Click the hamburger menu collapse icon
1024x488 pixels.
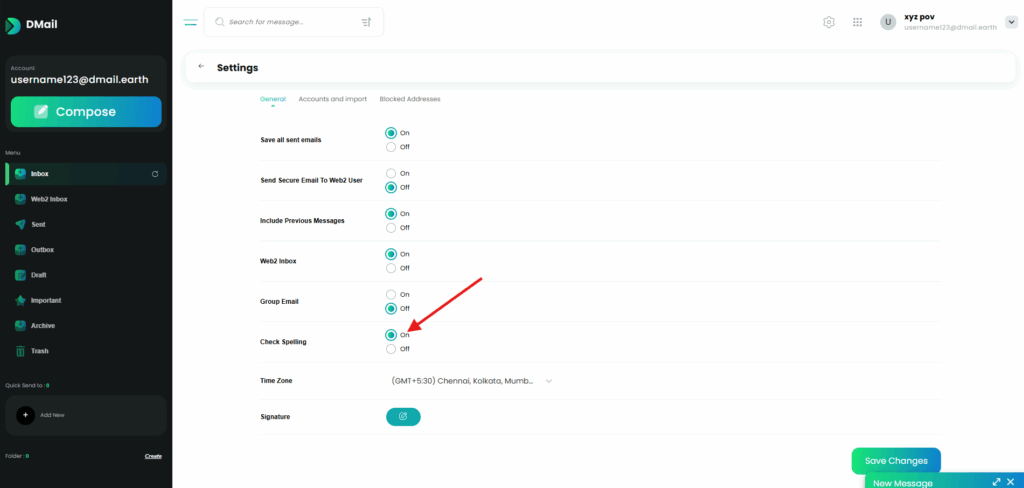pos(191,22)
